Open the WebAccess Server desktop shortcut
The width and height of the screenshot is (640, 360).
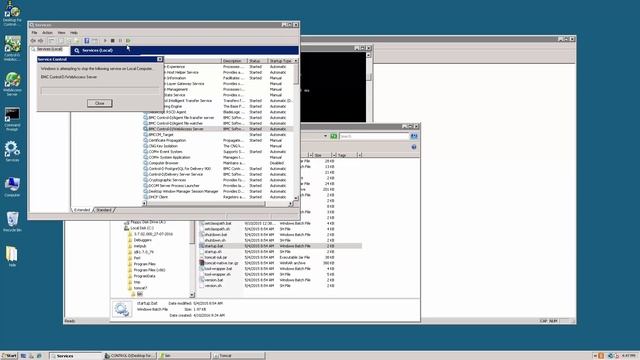(12, 84)
